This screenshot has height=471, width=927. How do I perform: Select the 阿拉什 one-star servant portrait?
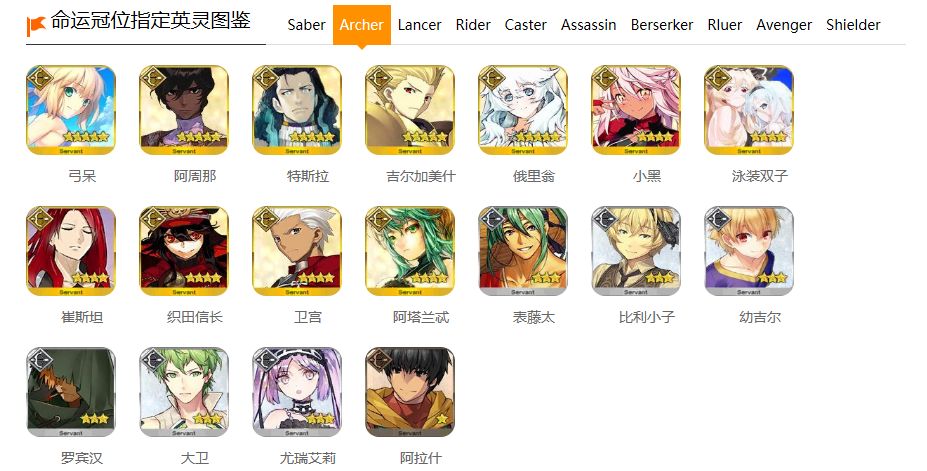(x=410, y=392)
